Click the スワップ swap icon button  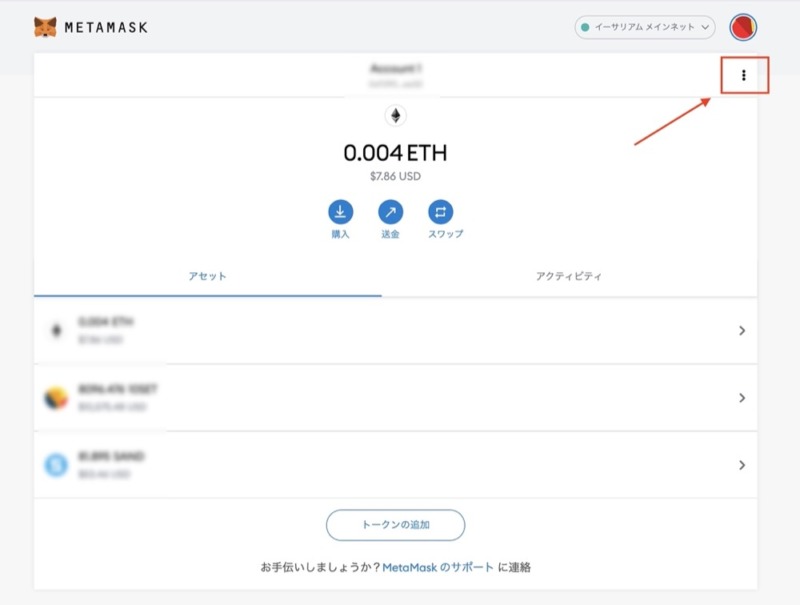(x=441, y=212)
